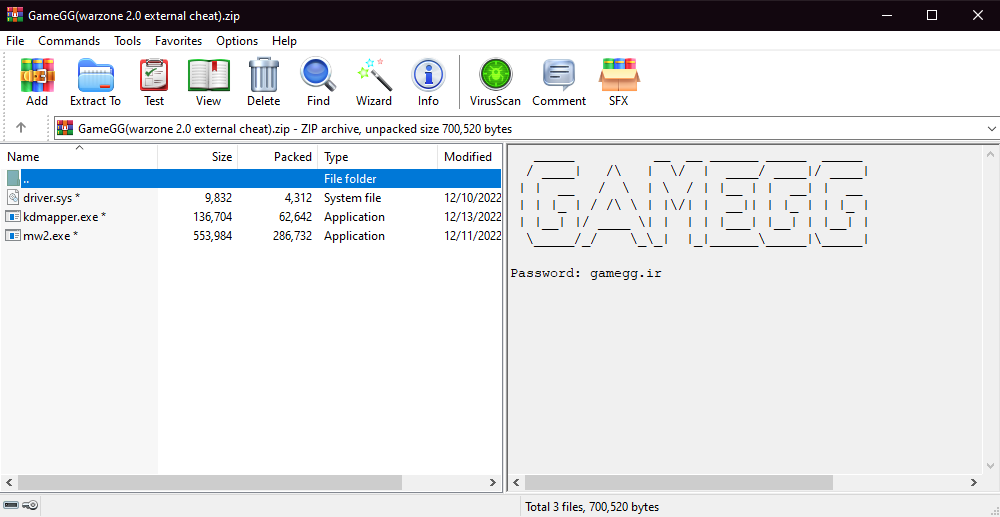Open the Find magnifier tool
This screenshot has height=517, width=1000.
point(318,82)
